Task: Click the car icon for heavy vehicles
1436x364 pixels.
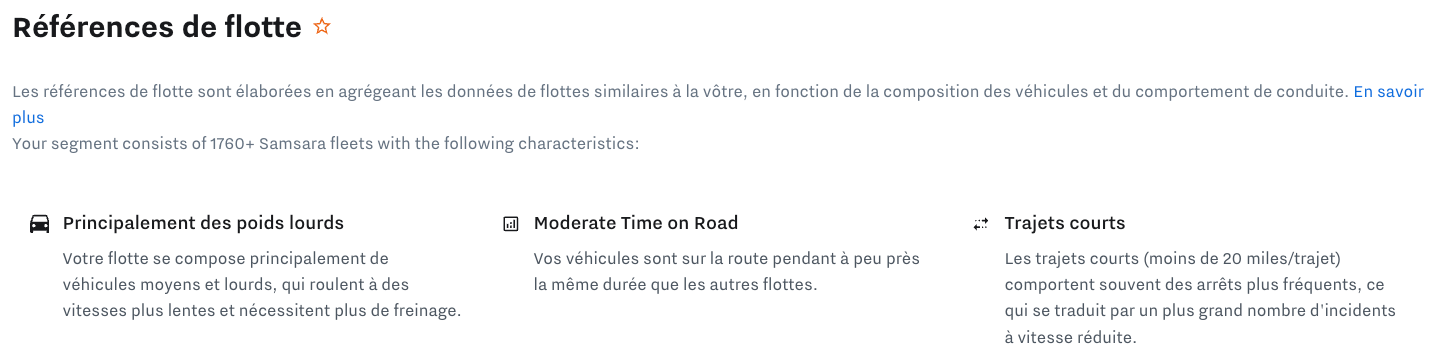Action: tap(40, 223)
